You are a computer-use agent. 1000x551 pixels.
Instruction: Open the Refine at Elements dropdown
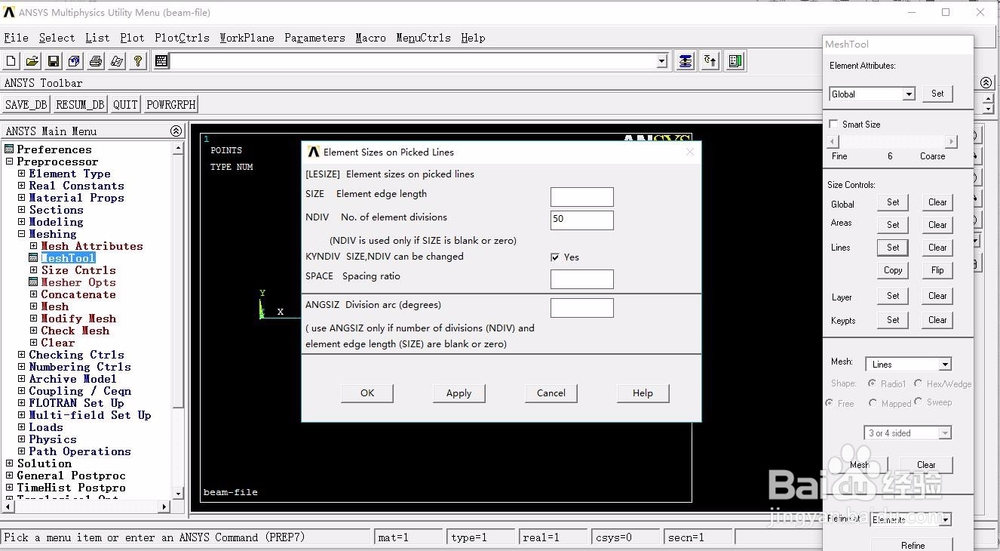coord(945,520)
